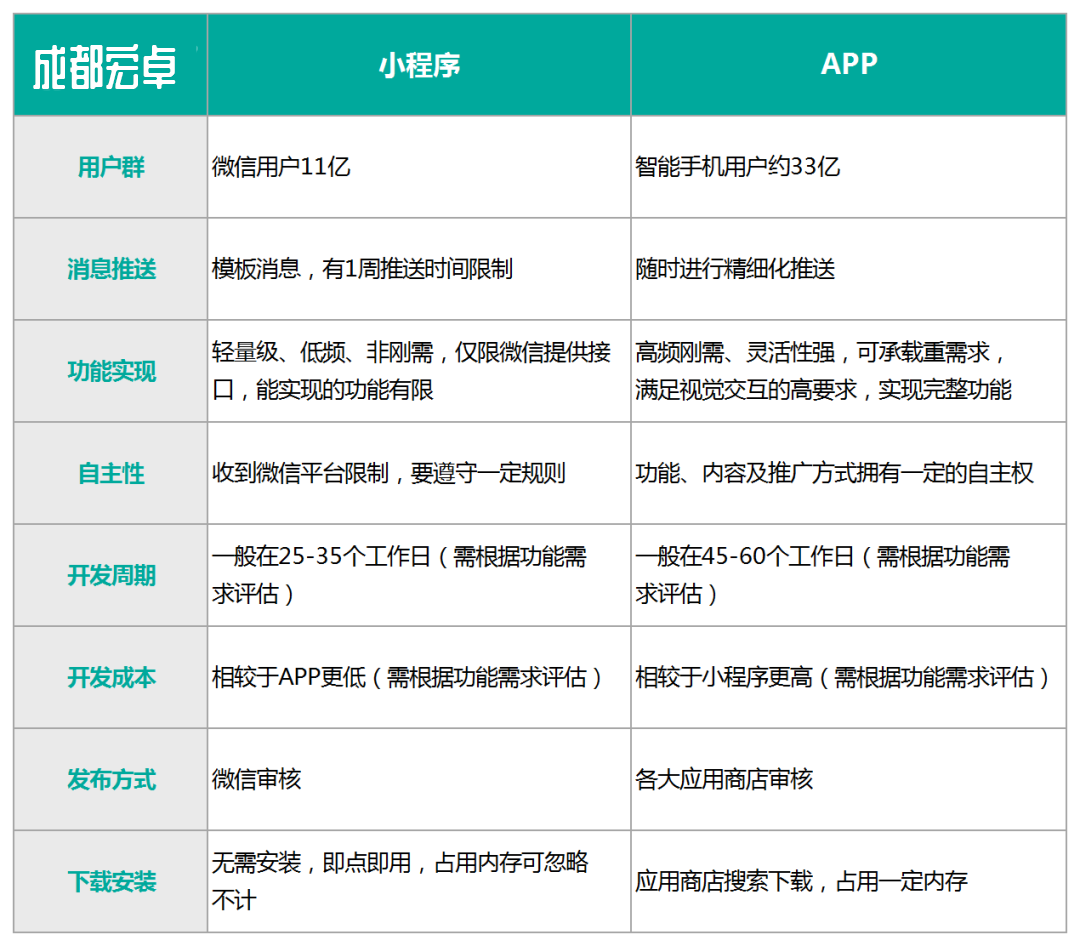Select cell 功能、内容及推广方式拥有一定的自主权
1080x946 pixels.
(849, 473)
